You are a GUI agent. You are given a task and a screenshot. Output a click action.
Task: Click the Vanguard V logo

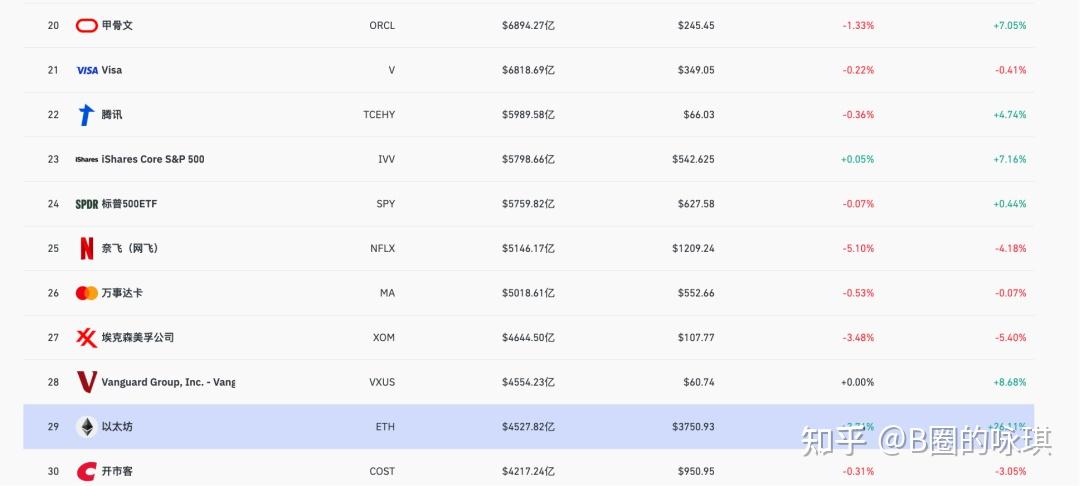point(87,382)
